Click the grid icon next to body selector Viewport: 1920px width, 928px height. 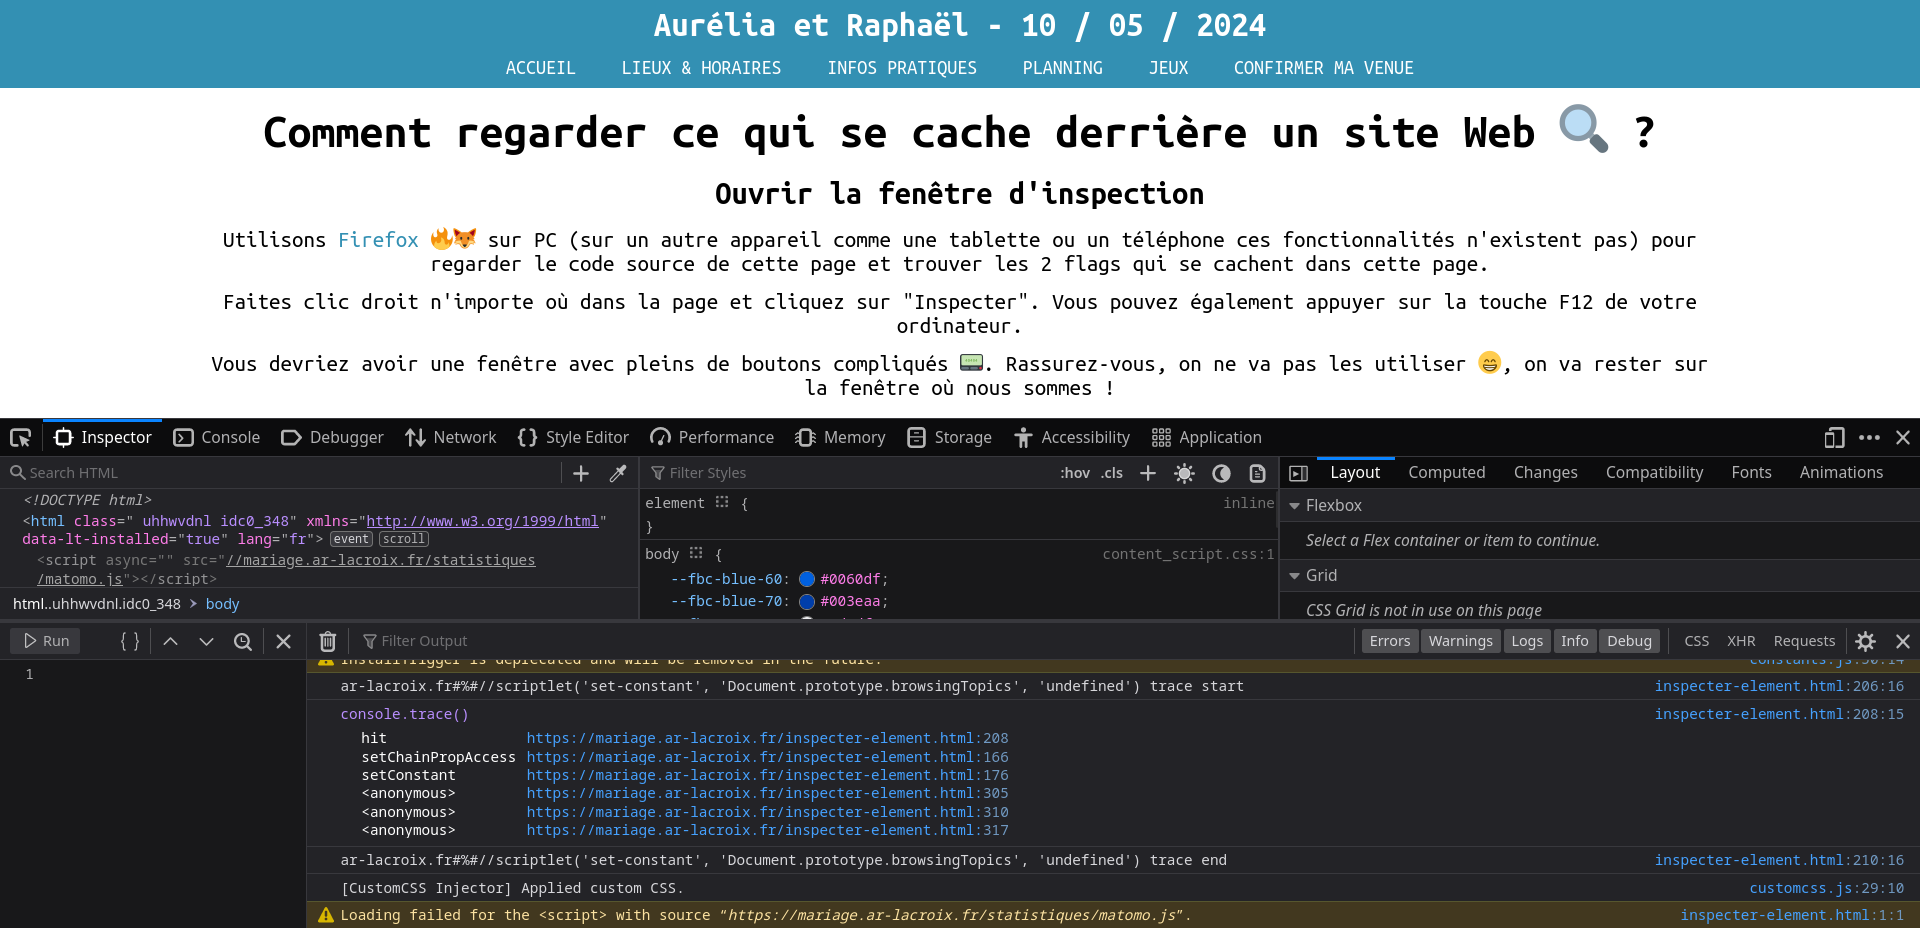tap(696, 553)
